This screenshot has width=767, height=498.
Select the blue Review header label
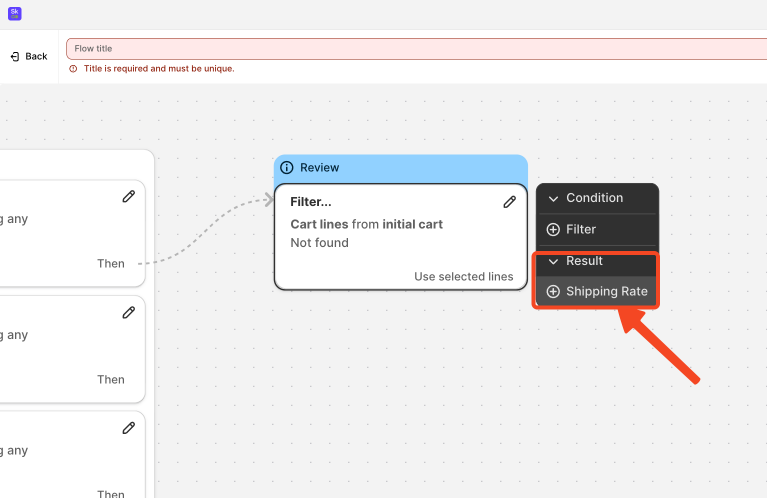click(x=320, y=168)
